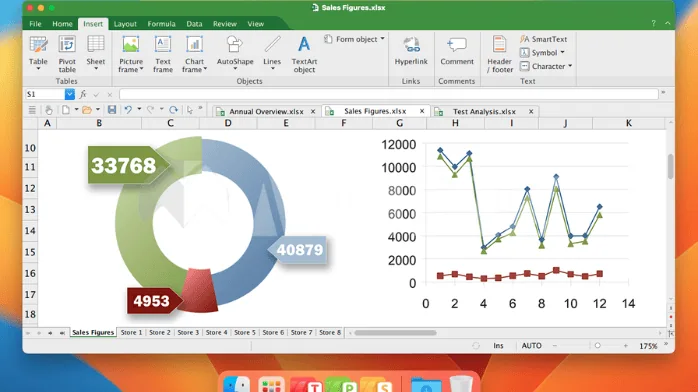The height and width of the screenshot is (392, 698).
Task: Expand undo history dropdown arrow
Action: click(139, 109)
